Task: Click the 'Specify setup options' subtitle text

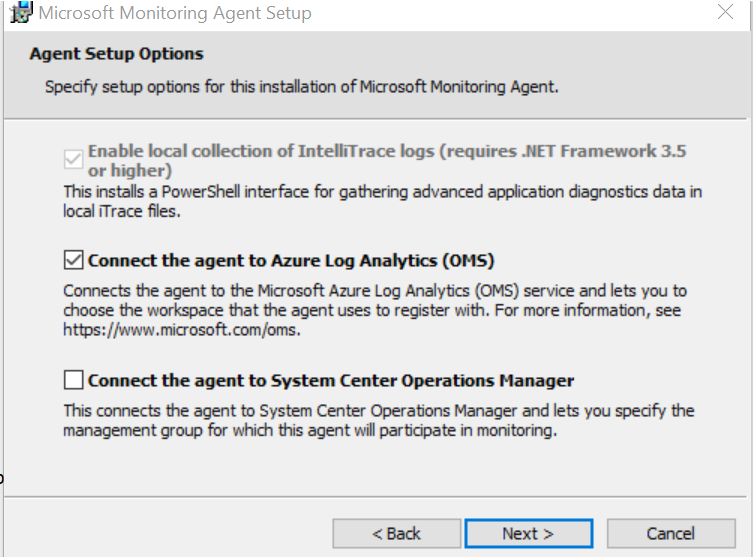Action: tap(301, 87)
